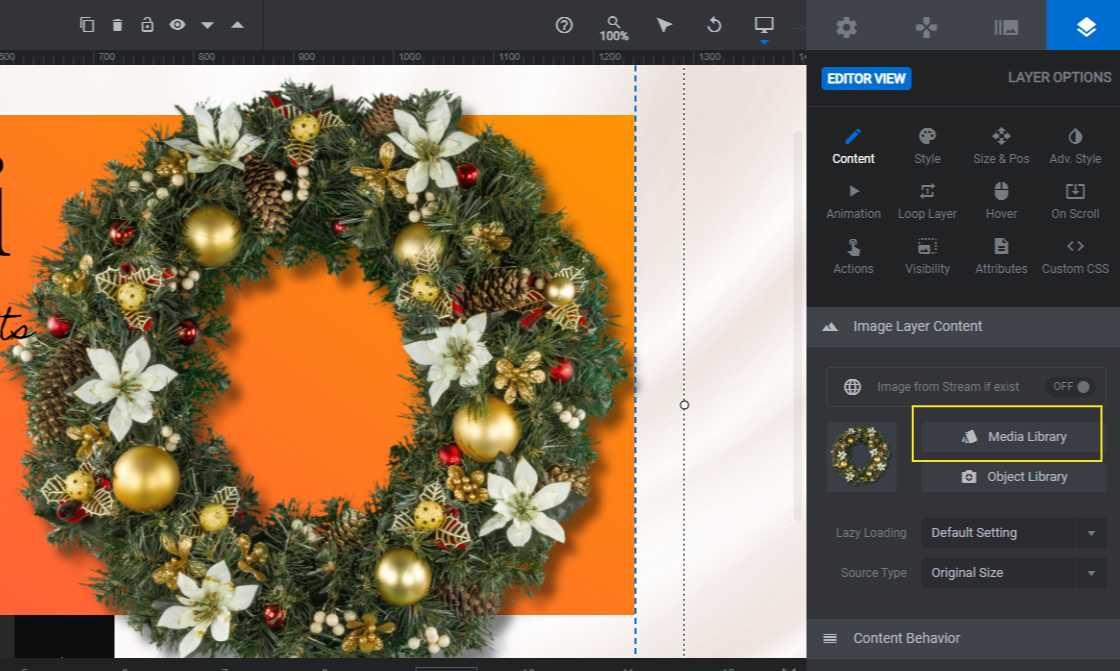Image resolution: width=1120 pixels, height=671 pixels.
Task: Toggle the layer lock icon
Action: pyautogui.click(x=147, y=25)
